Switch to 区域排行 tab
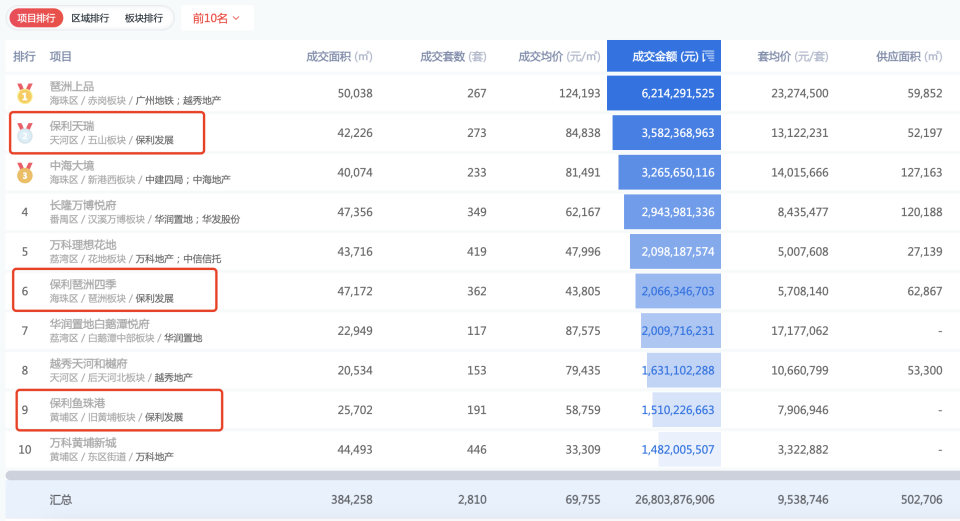This screenshot has width=960, height=521. [x=90, y=18]
